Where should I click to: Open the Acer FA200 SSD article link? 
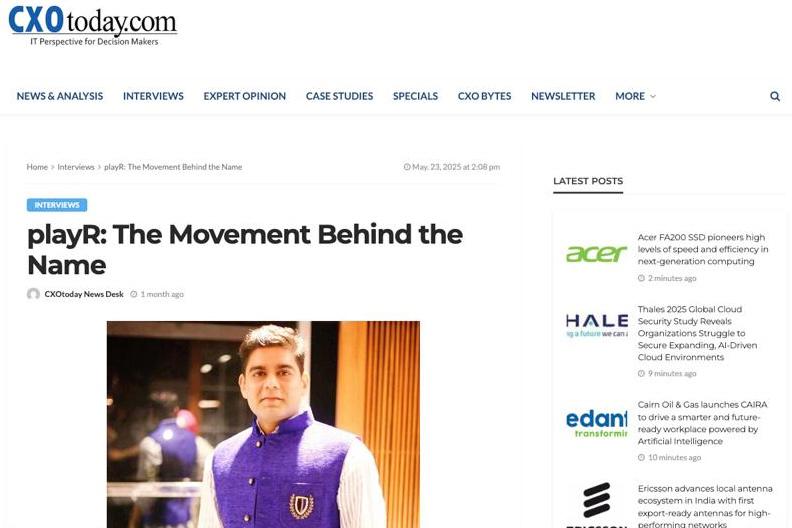point(703,249)
